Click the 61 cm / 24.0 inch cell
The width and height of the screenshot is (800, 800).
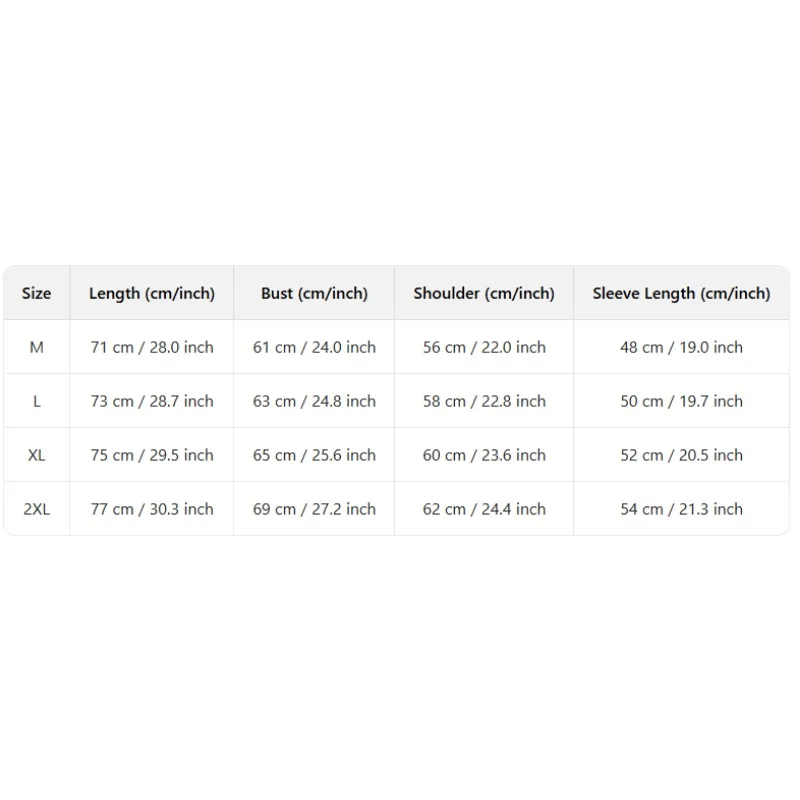(314, 347)
